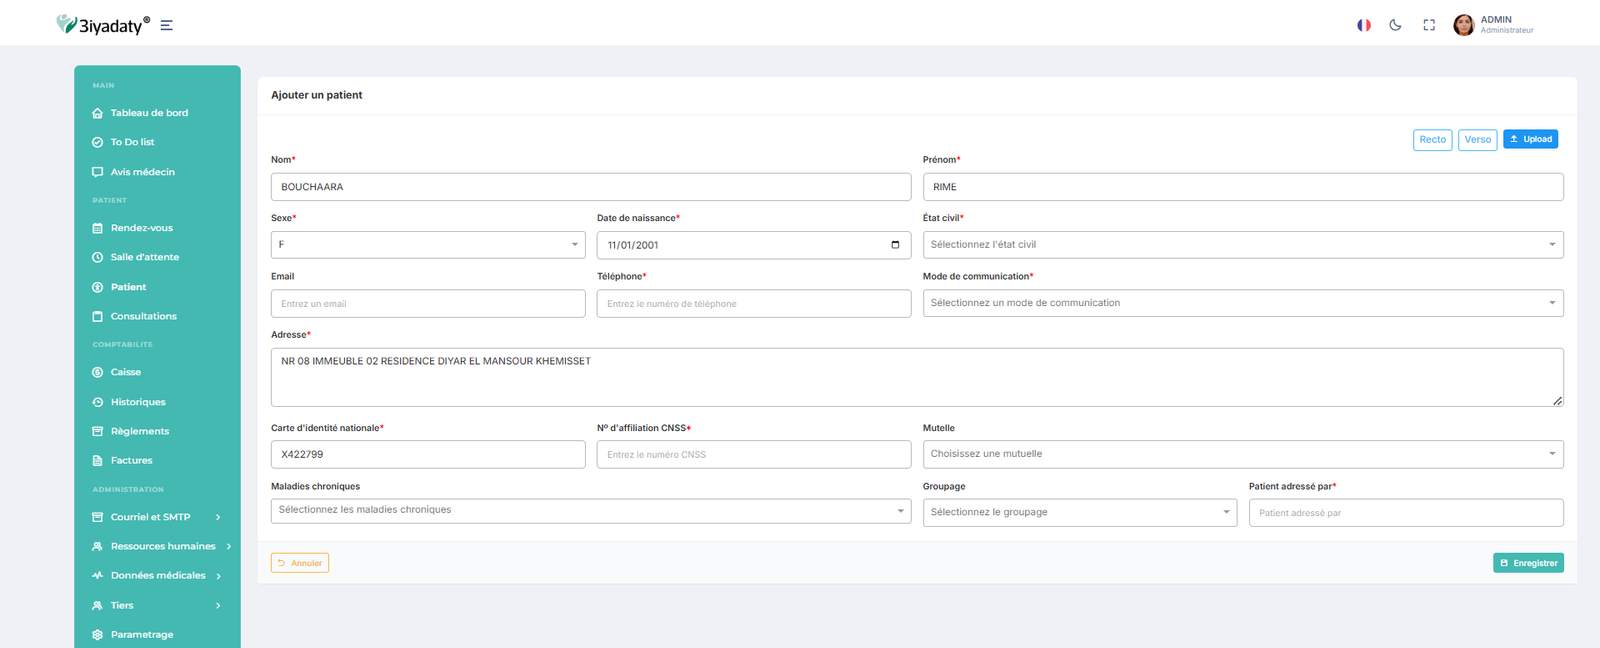Screen dimensions: 1600x648
Task: Click the Salle d'attente clock icon
Action: 98,257
